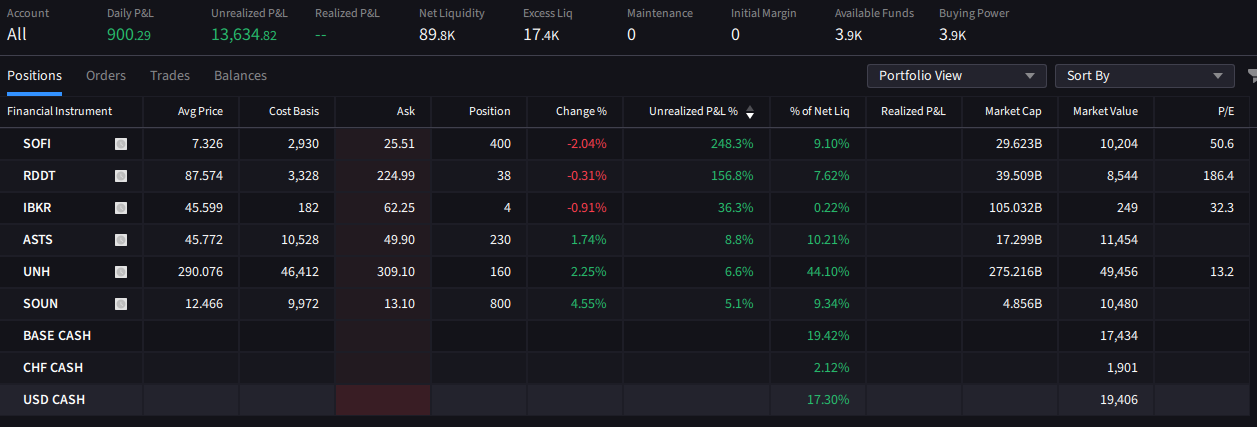The height and width of the screenshot is (427, 1257).
Task: Select the USD CASH row label
Action: tap(54, 400)
